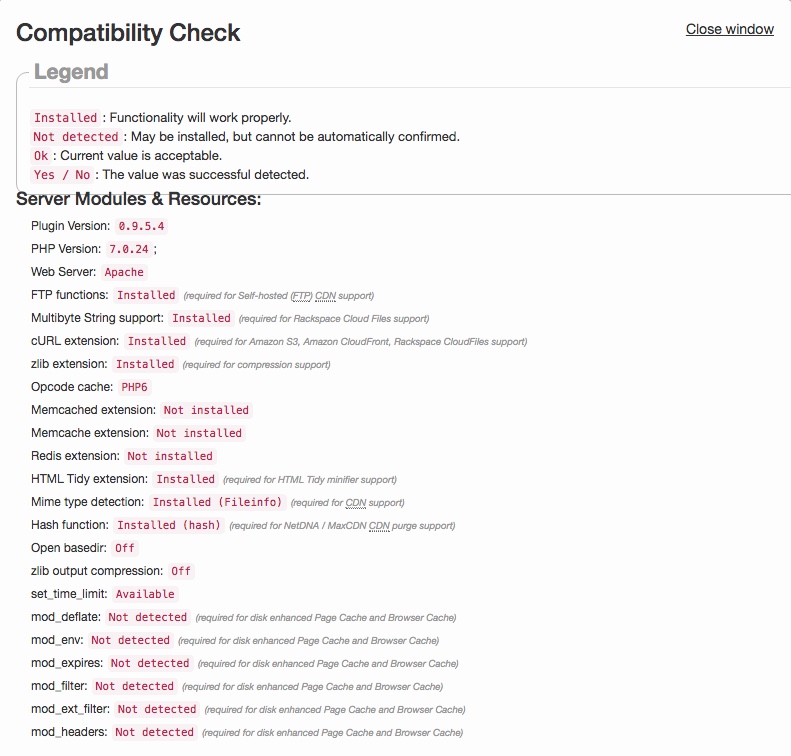Click the PHP6 opcode cache value
The height and width of the screenshot is (756, 791).
(134, 387)
